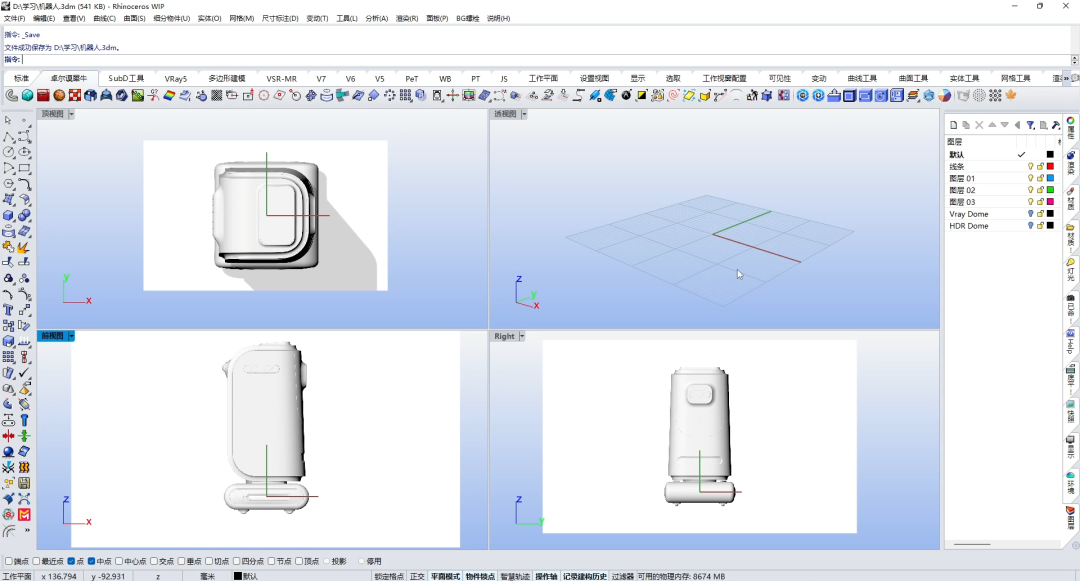Click the red circle curve icon

(x=264, y=96)
